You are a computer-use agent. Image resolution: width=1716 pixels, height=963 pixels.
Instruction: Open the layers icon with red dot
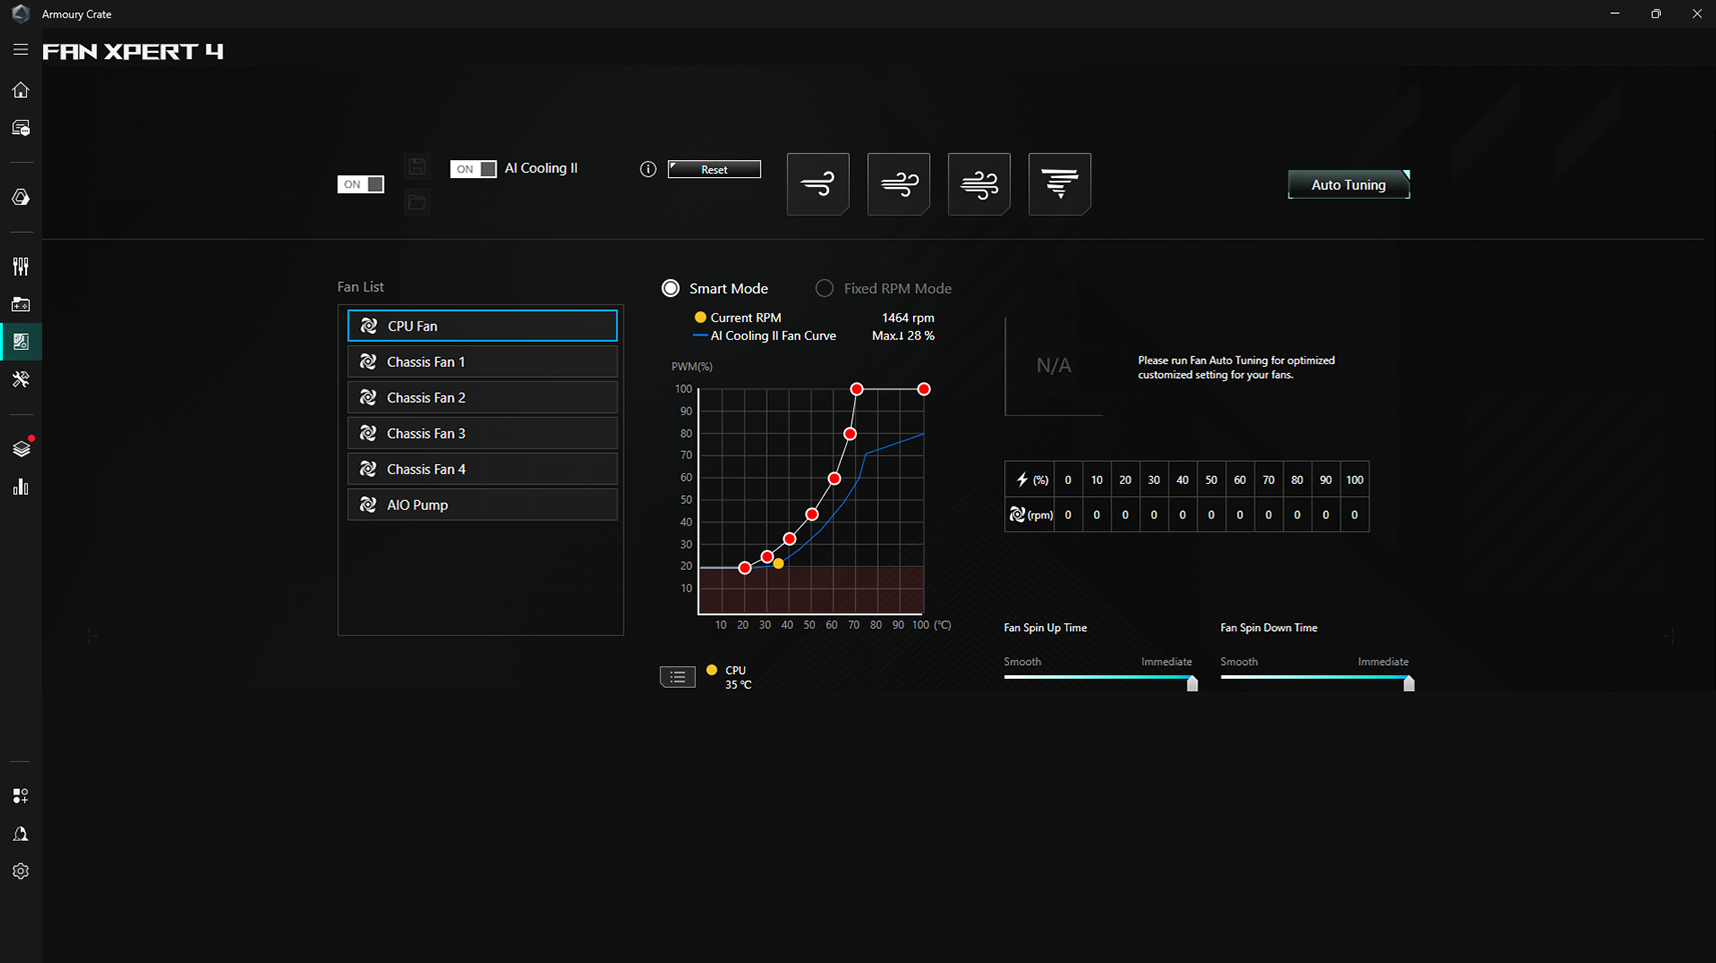tap(21, 448)
